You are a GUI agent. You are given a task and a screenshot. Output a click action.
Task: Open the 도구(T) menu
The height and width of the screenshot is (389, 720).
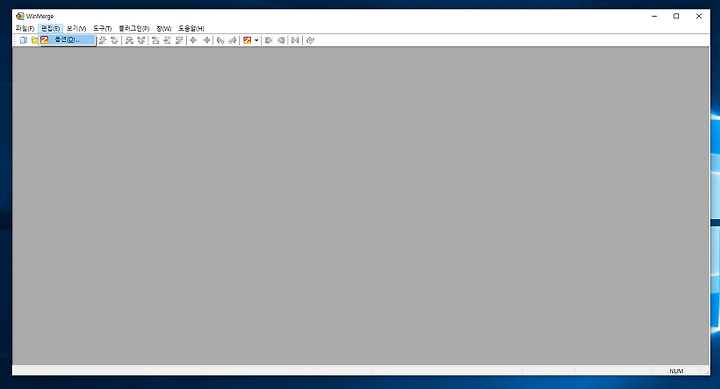tap(102, 28)
